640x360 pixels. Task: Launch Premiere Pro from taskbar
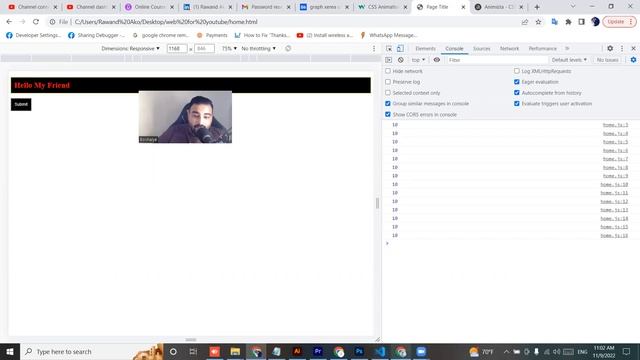[x=318, y=351]
